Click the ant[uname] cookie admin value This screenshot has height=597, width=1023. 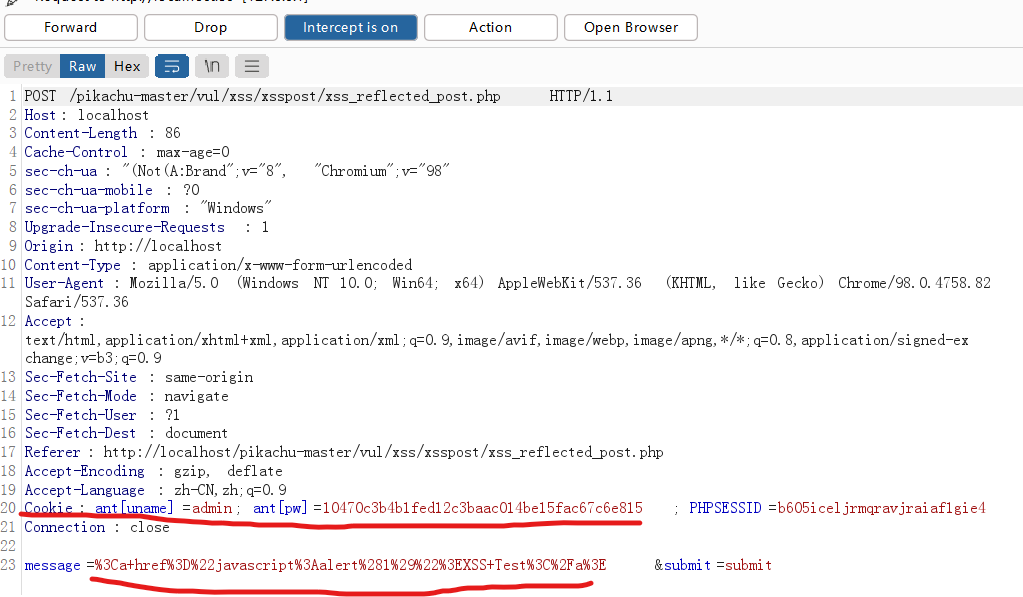click(x=212, y=508)
